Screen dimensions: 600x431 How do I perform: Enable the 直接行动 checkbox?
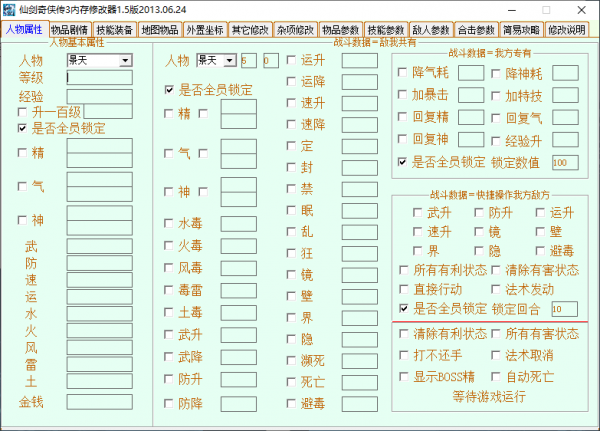point(404,289)
